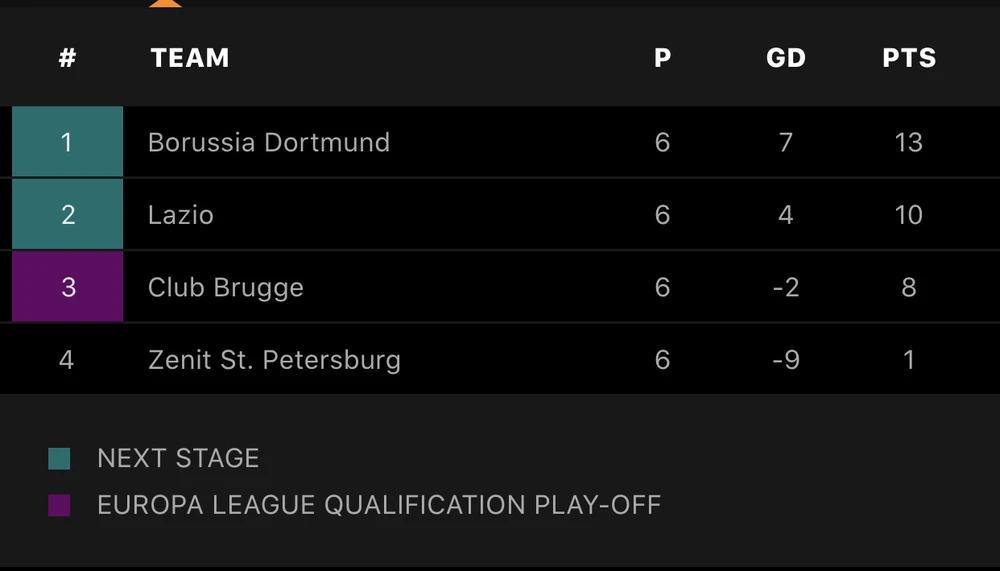Click the # rank column header
Screen dimensions: 1000x571
[67, 58]
